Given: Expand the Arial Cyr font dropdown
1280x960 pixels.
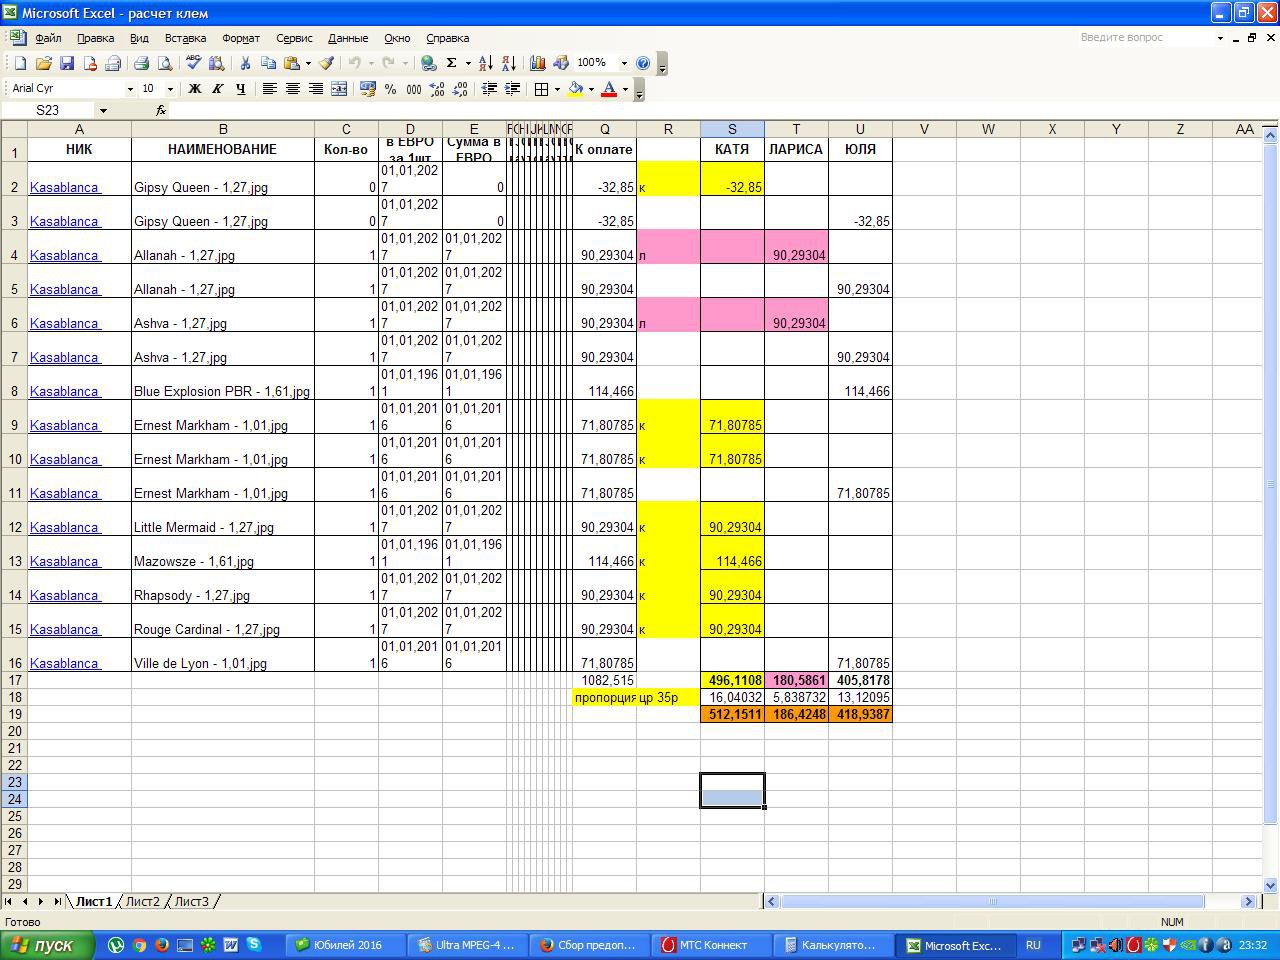Looking at the screenshot, I should (x=129, y=89).
